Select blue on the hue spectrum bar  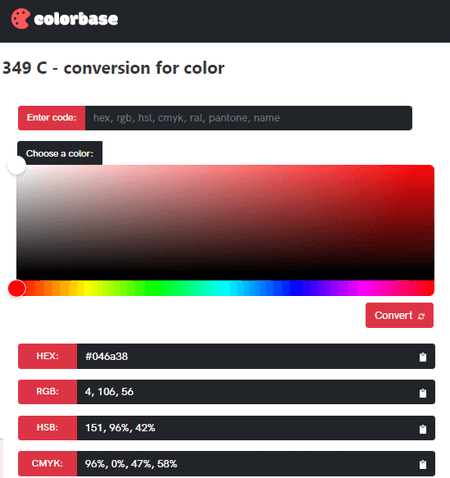pyautogui.click(x=295, y=288)
